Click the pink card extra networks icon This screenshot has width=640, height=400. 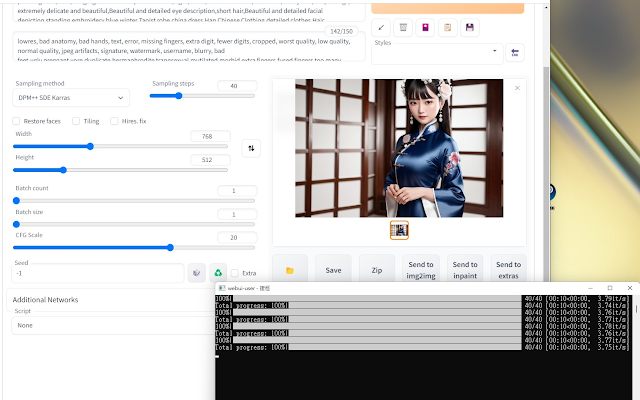point(425,28)
